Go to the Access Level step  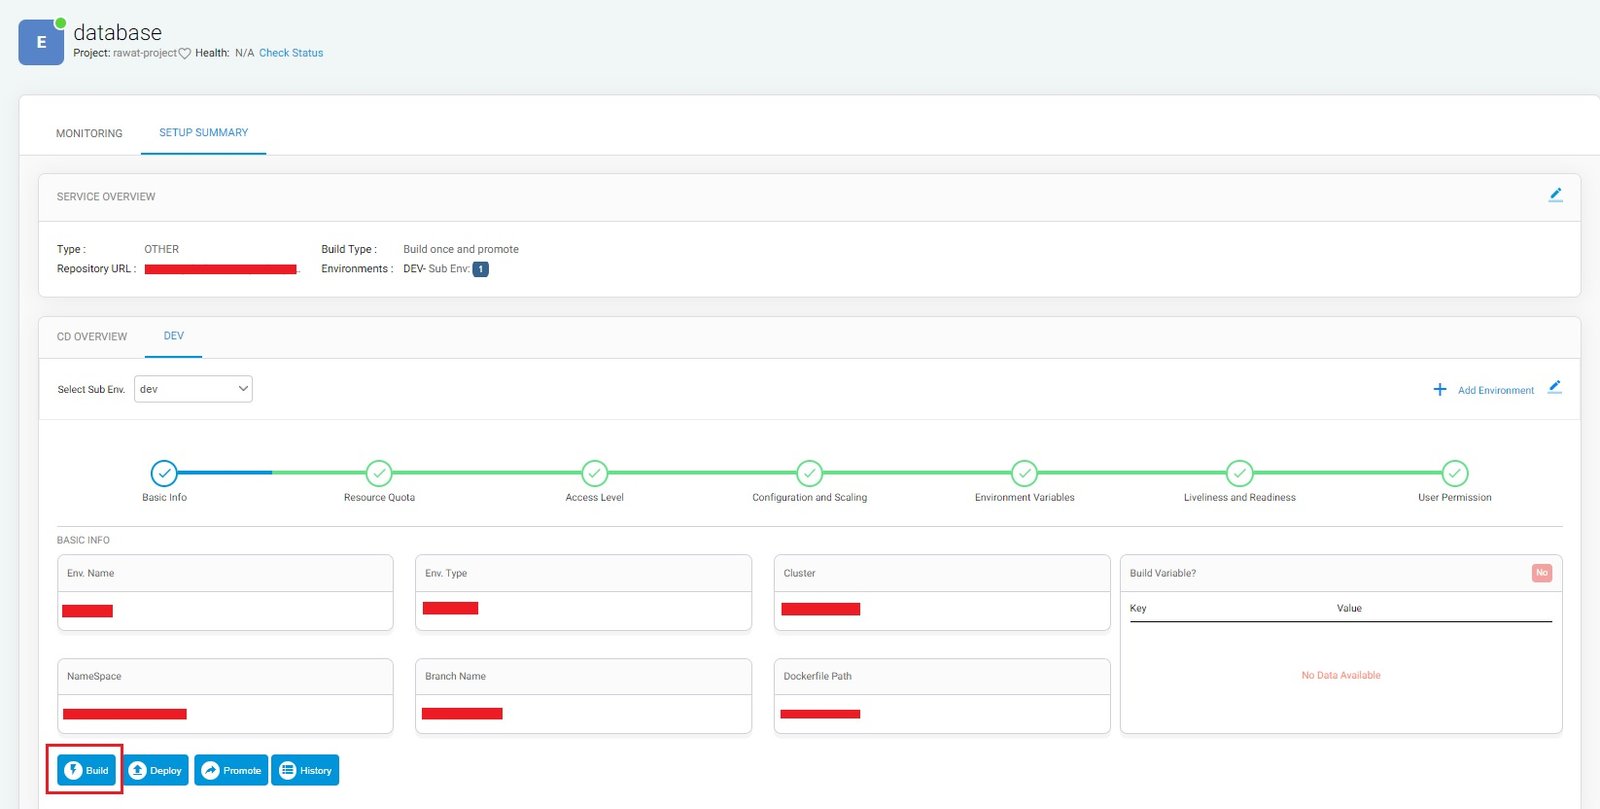594,473
